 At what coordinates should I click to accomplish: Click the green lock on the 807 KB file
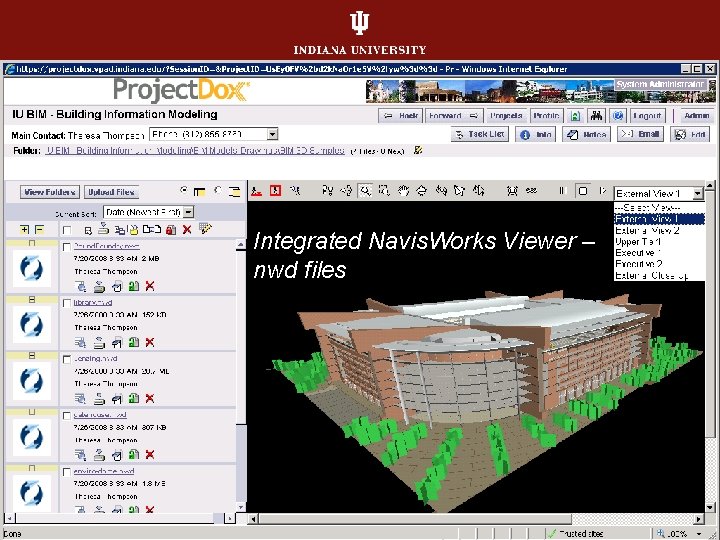click(x=134, y=455)
